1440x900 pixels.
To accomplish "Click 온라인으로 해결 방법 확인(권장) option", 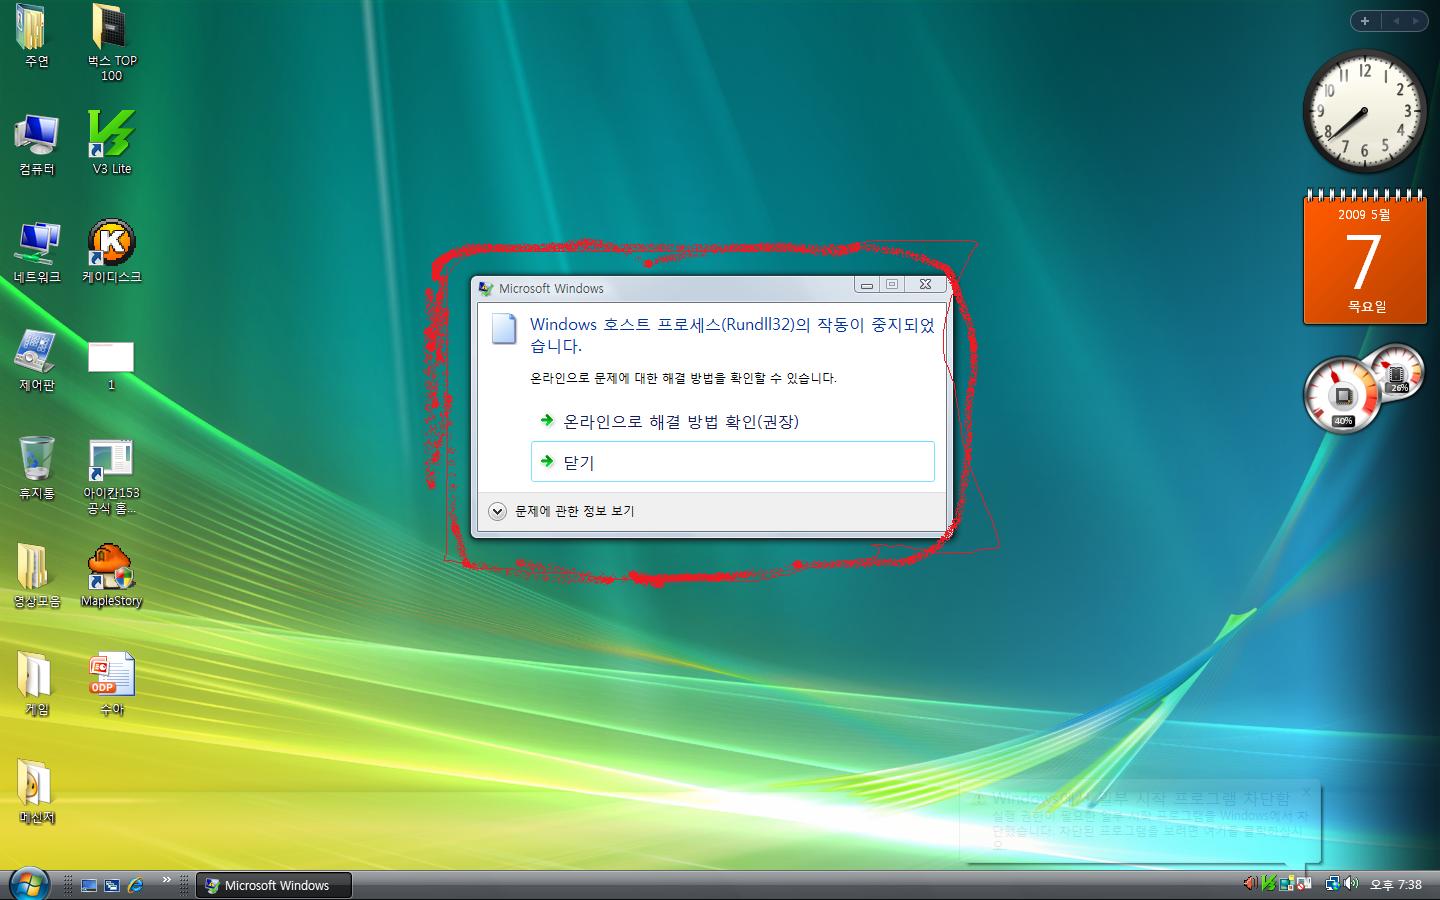I will 732,421.
